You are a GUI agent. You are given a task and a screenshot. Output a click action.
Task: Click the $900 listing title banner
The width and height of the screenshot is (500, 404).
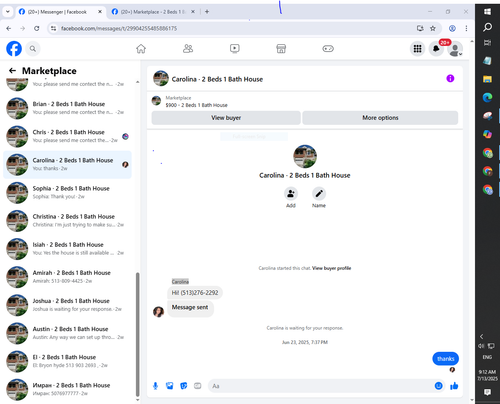point(196,105)
